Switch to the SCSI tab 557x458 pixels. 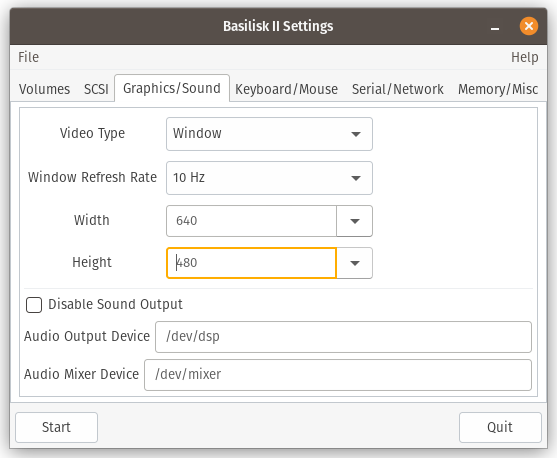(x=96, y=89)
